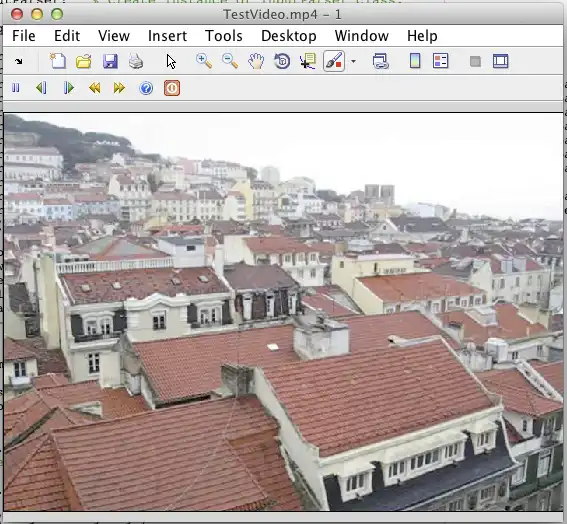567x524 pixels.
Task: Rewind the video with double-left arrows
Action: (x=94, y=88)
